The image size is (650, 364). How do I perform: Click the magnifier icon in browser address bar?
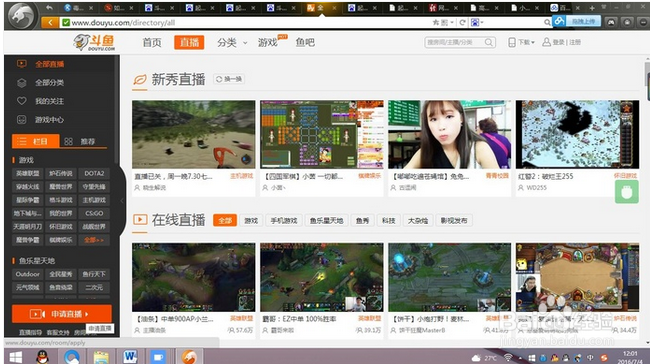pos(547,23)
